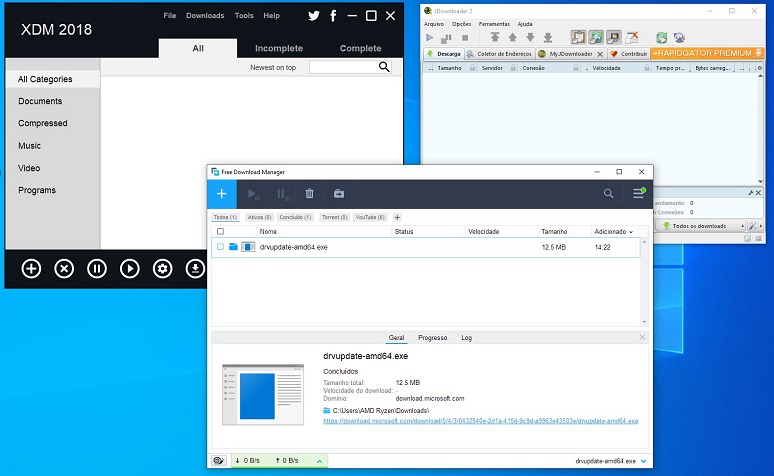The image size is (774, 476).
Task: Open the settings gear icon in XDM
Action: coord(162,269)
